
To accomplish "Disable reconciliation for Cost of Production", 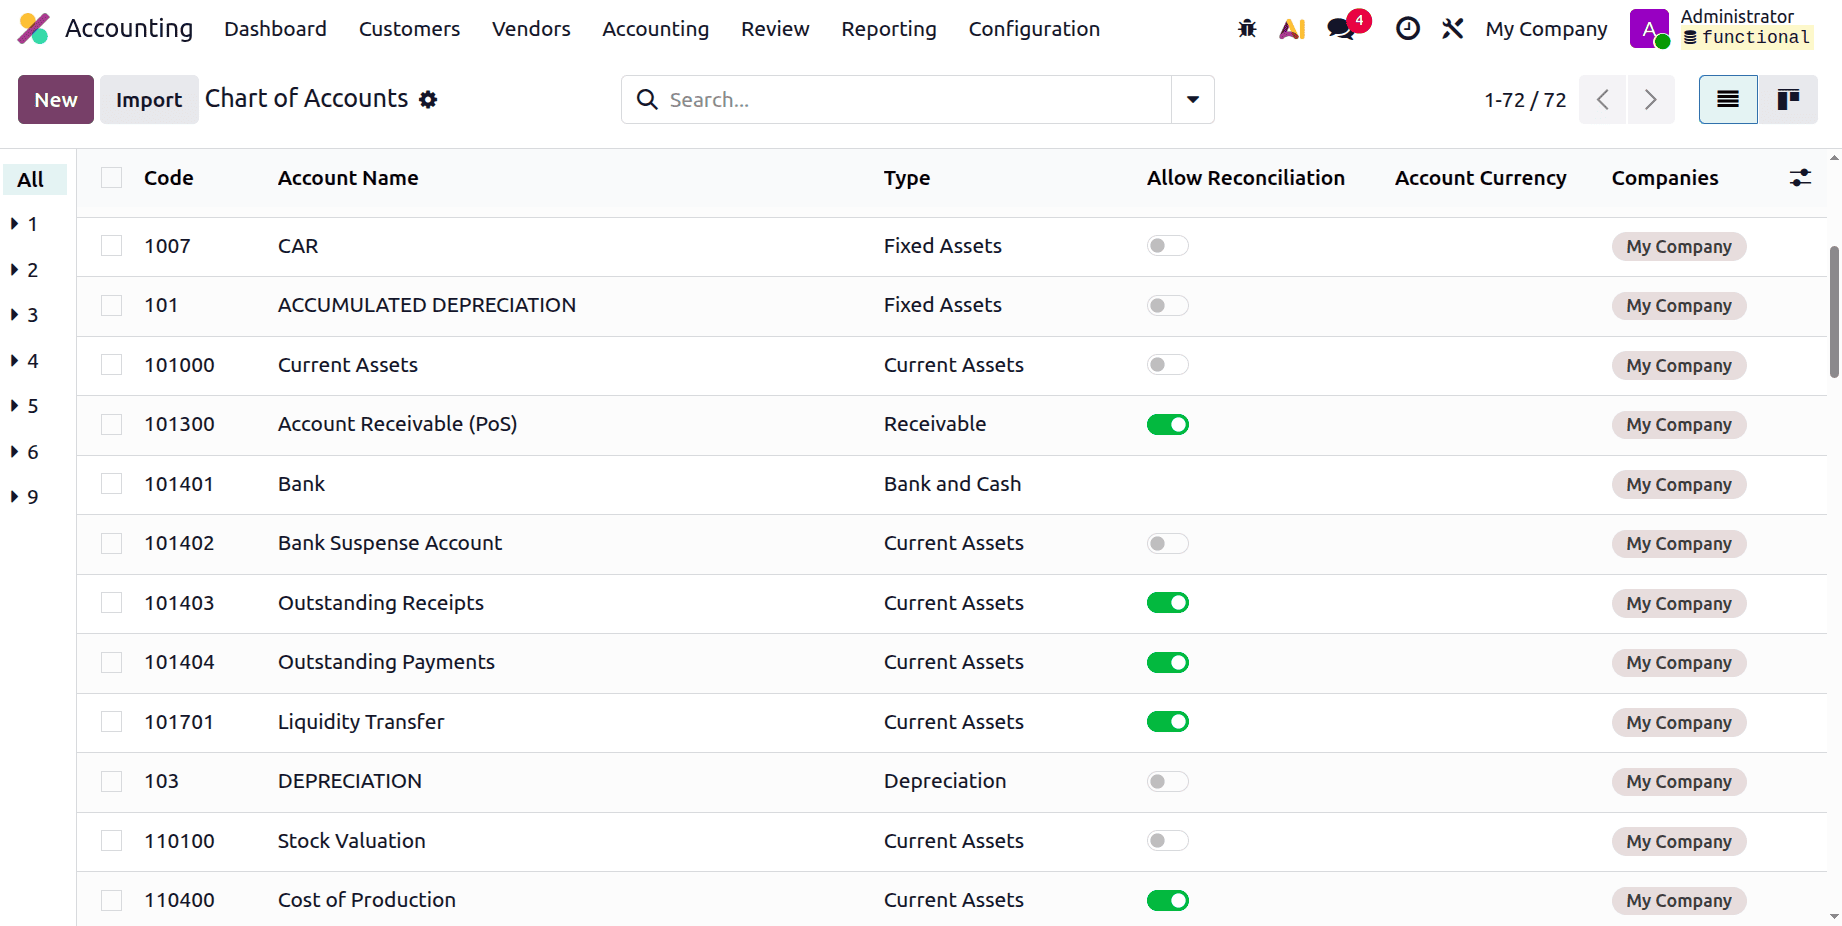I will 1168,901.
